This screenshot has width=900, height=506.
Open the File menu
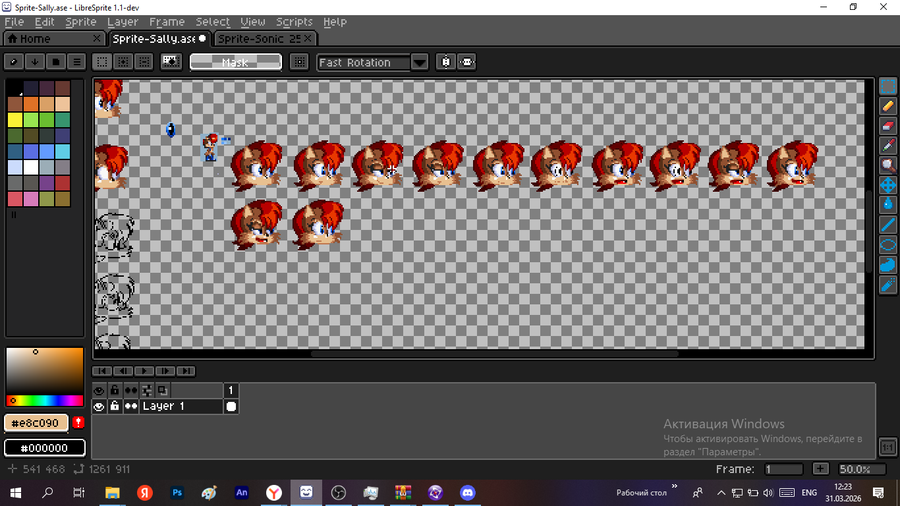point(14,22)
